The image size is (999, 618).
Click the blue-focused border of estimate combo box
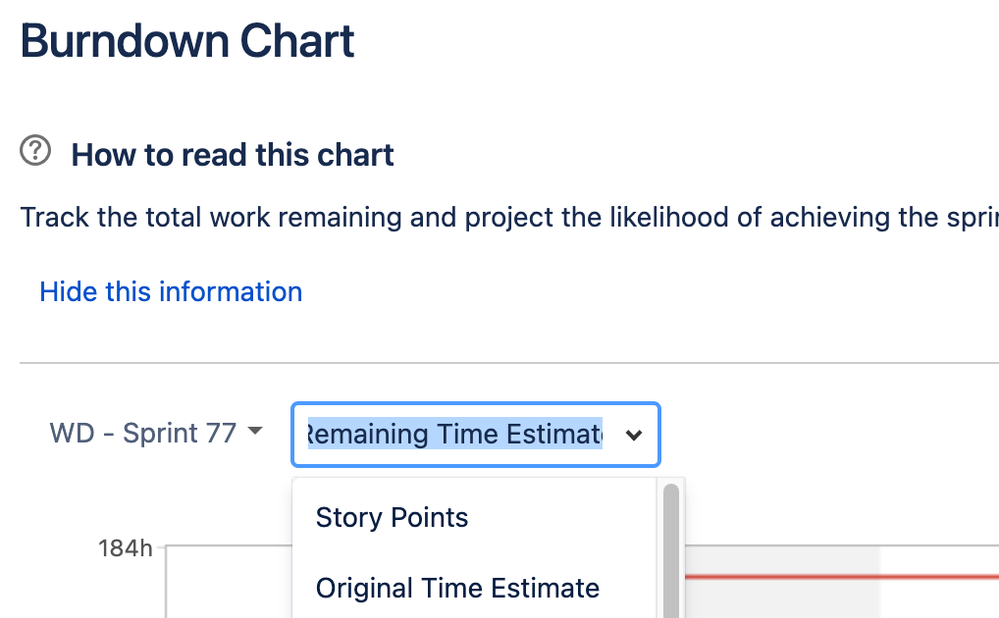(475, 404)
